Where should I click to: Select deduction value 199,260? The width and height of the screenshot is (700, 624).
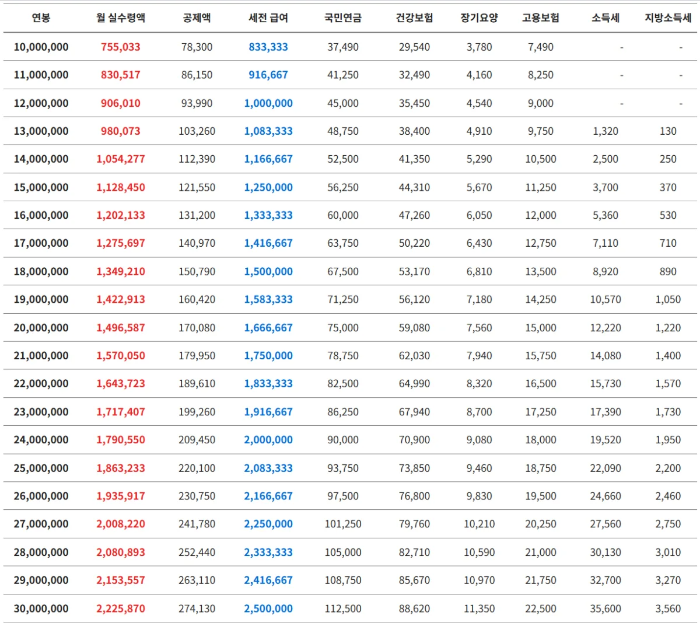point(197,412)
